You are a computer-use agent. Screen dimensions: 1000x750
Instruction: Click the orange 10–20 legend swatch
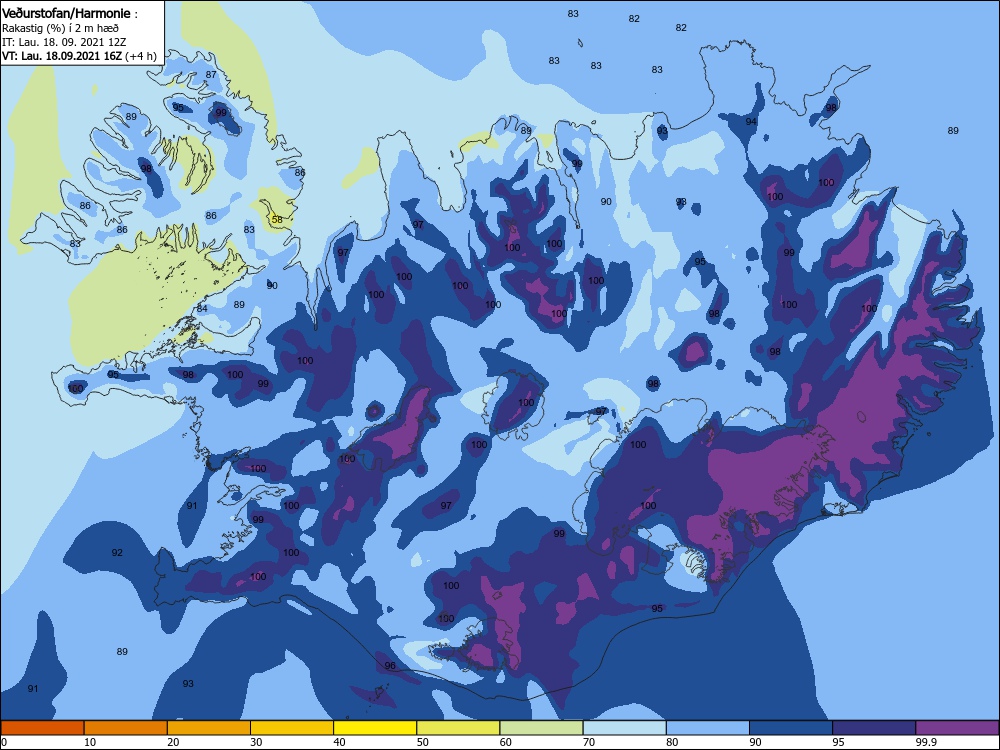126,728
